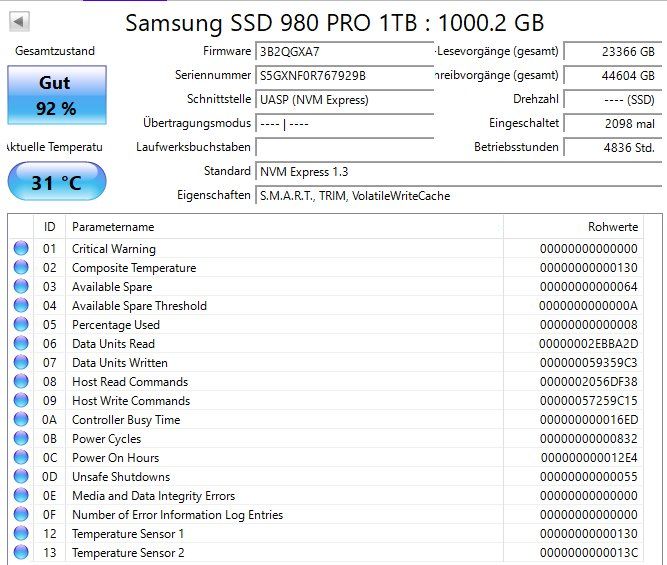Select the serial number field S5GXNF0R767929B
This screenshot has width=667, height=565.
(345, 76)
